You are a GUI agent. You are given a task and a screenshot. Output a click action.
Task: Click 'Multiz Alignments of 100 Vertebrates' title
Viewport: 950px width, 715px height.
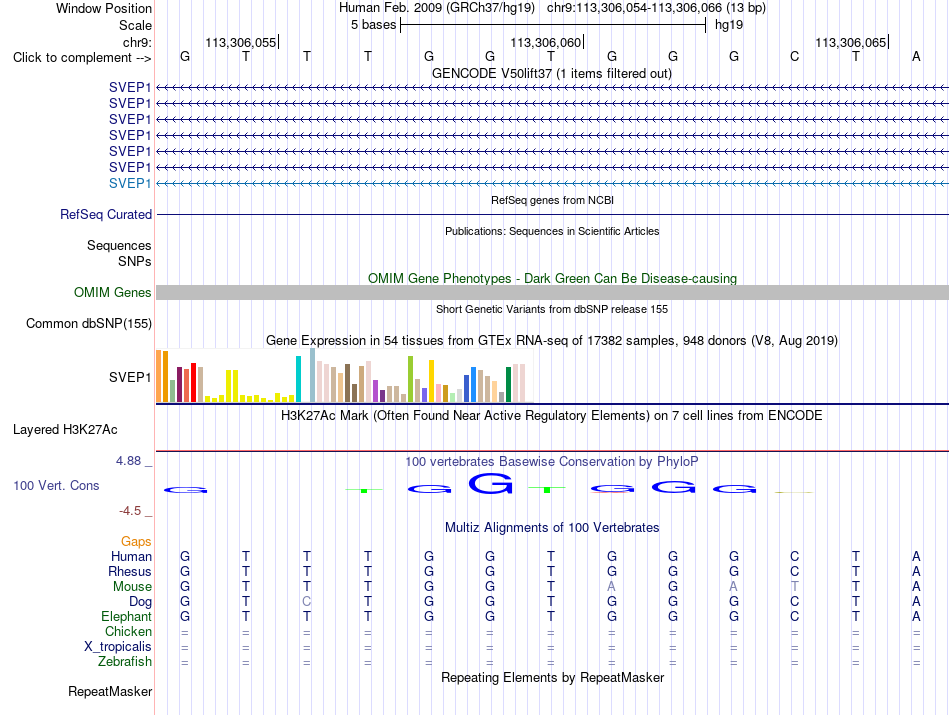pyautogui.click(x=552, y=528)
